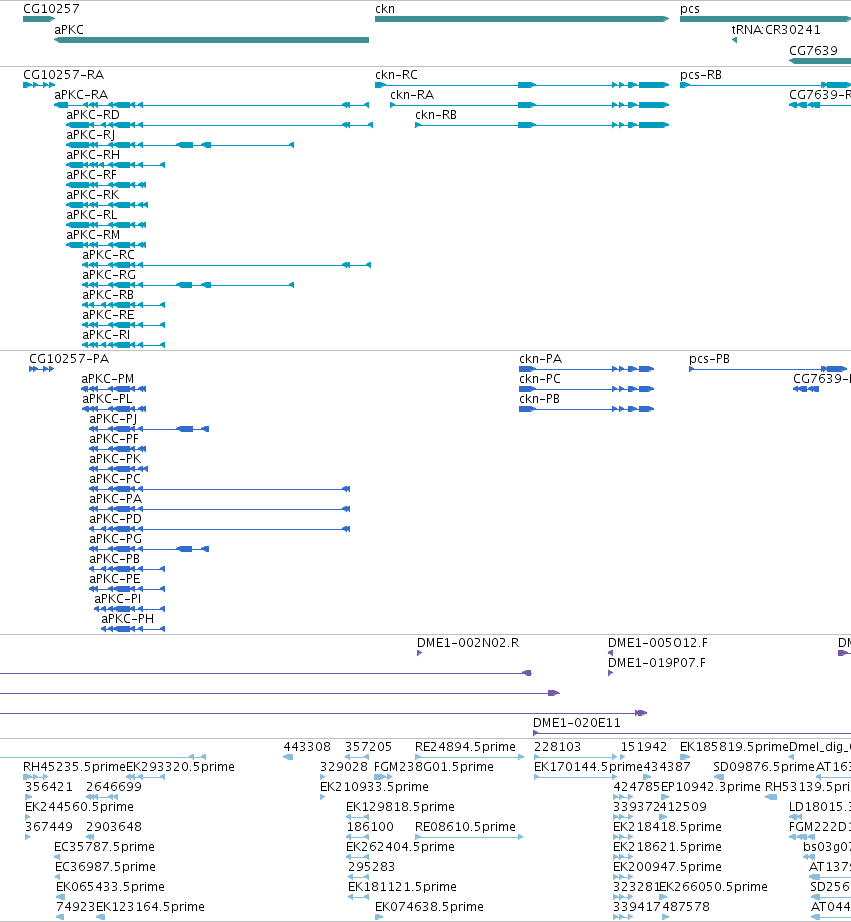Select the aPKC-PJ protein
Viewport: 851px width, 922px height.
click(113, 419)
